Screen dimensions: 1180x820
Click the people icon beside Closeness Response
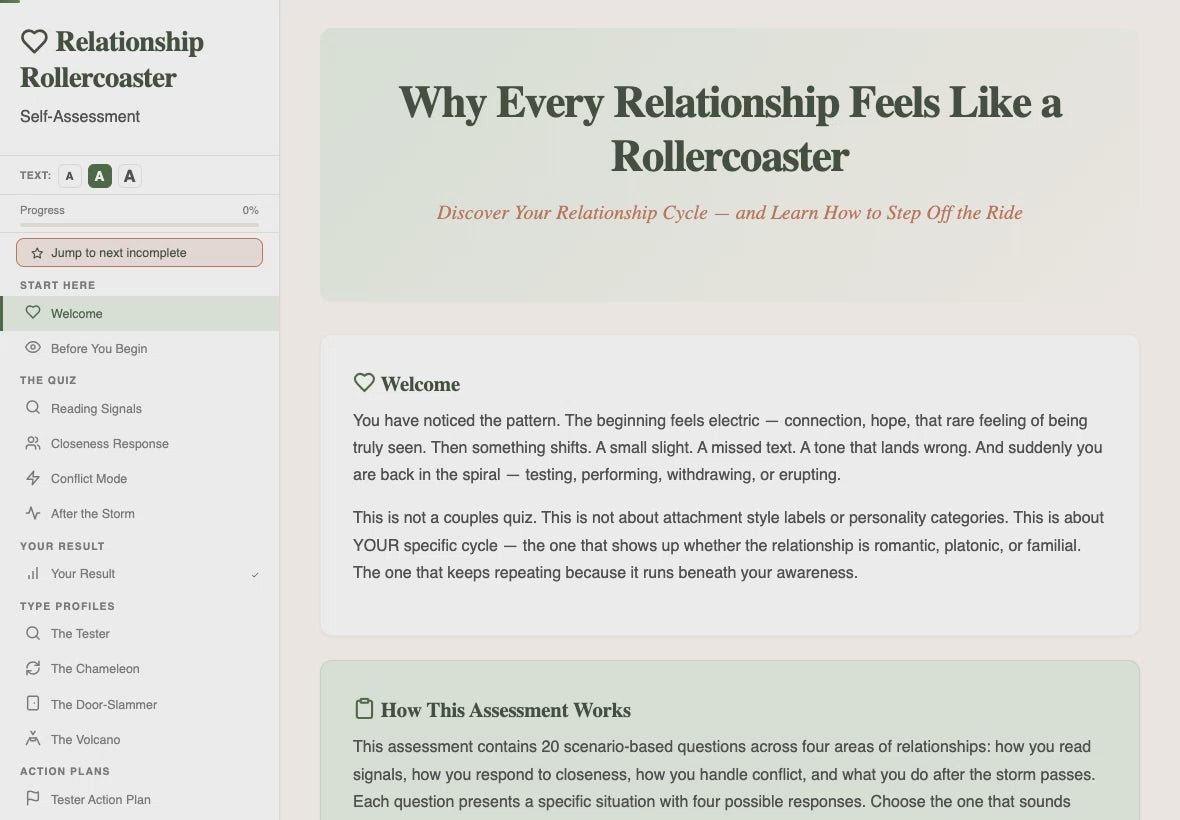32,443
